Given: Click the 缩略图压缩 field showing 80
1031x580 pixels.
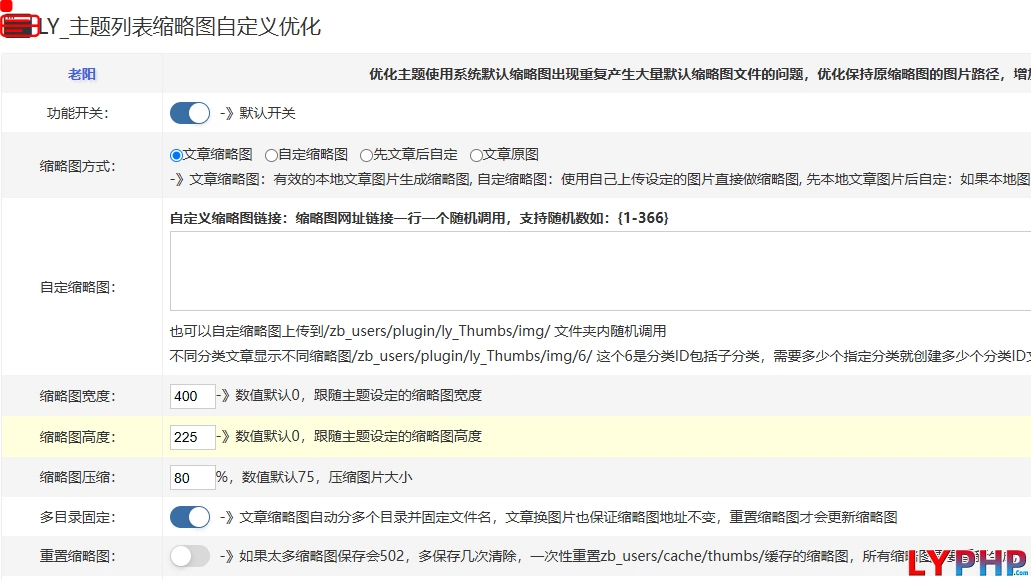Looking at the screenshot, I should (192, 478).
